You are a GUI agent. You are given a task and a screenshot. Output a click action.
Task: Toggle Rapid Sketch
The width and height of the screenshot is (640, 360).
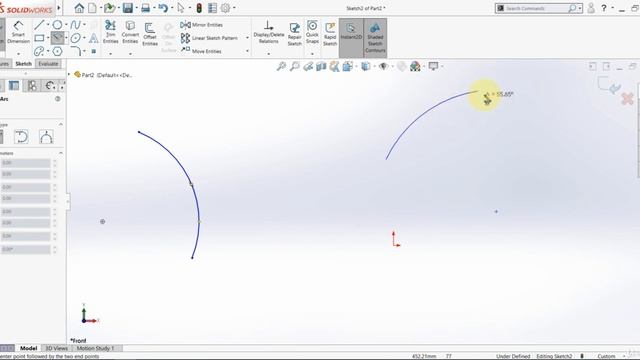[x=330, y=34]
